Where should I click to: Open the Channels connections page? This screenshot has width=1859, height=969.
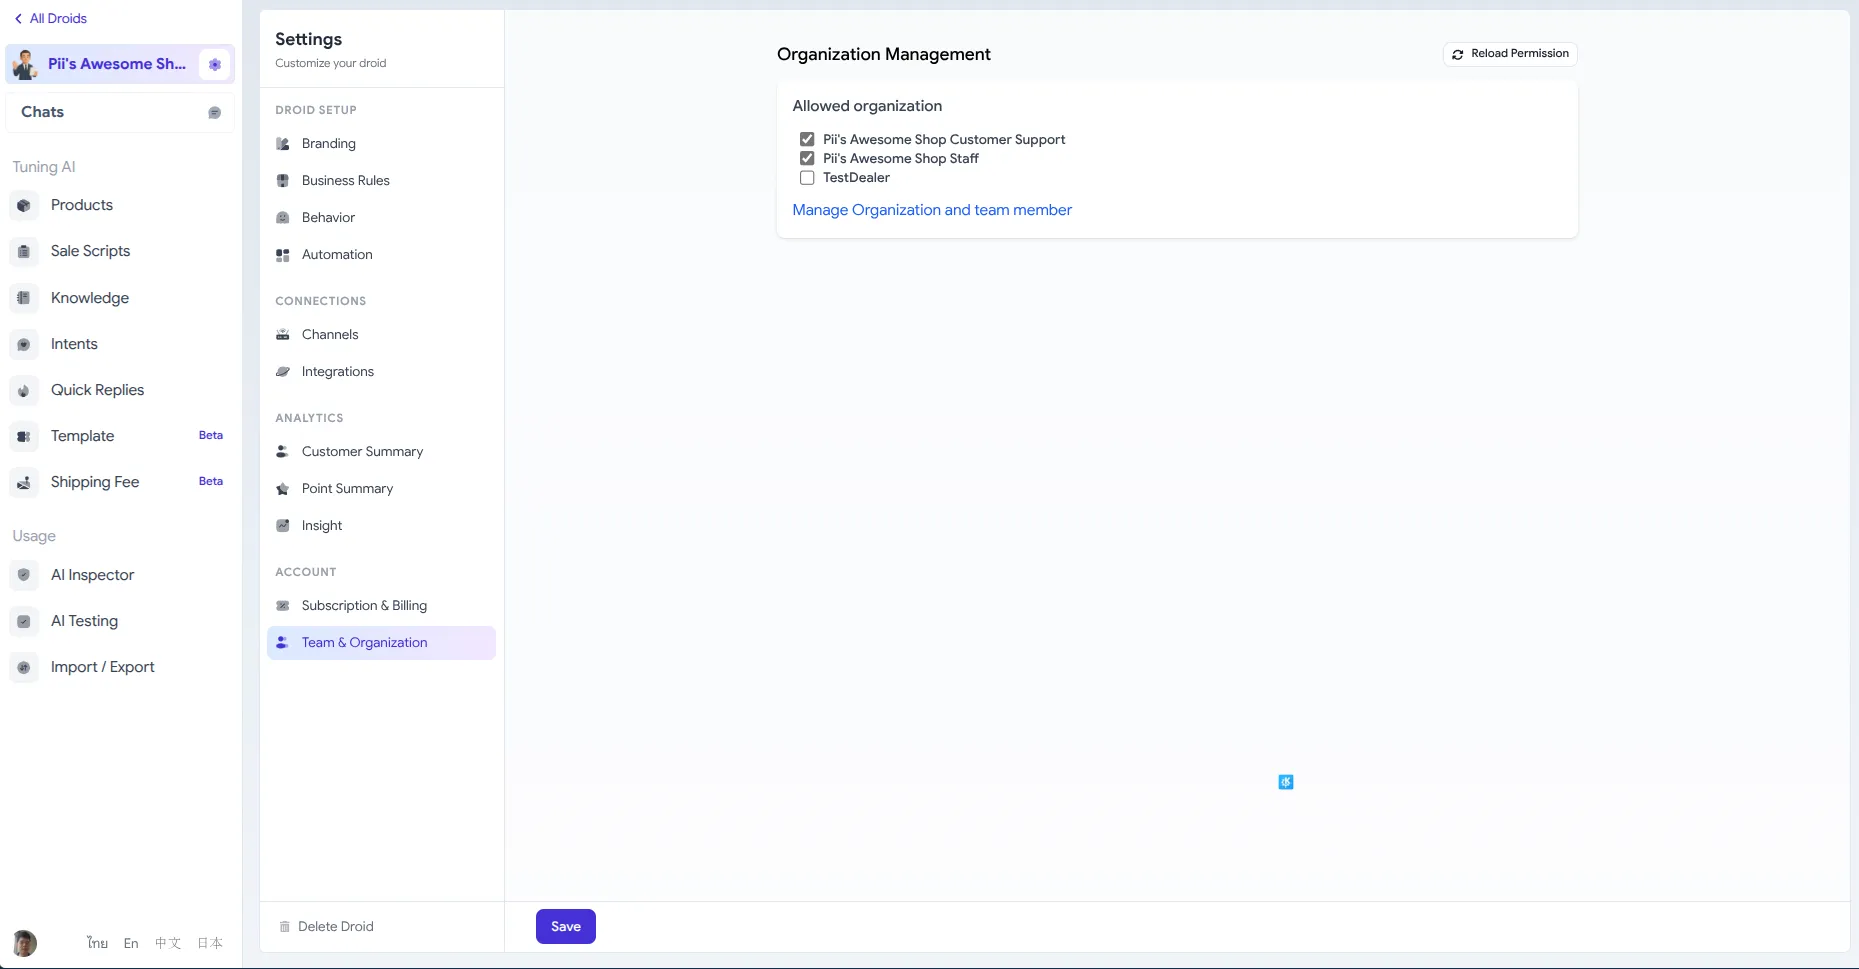pos(330,335)
